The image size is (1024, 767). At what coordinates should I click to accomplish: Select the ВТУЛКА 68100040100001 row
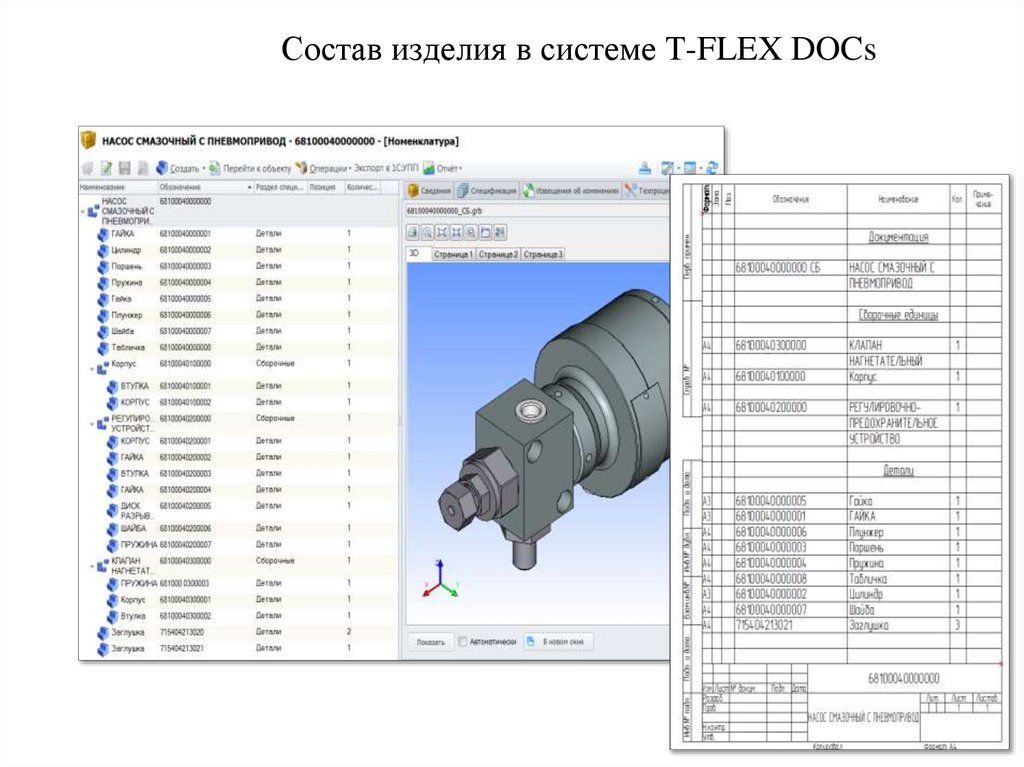coord(238,386)
